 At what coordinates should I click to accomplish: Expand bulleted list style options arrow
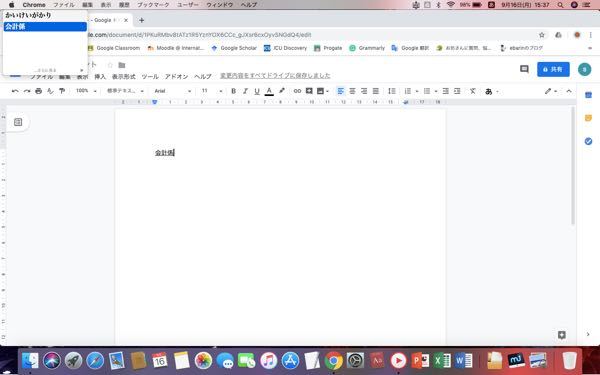point(436,91)
